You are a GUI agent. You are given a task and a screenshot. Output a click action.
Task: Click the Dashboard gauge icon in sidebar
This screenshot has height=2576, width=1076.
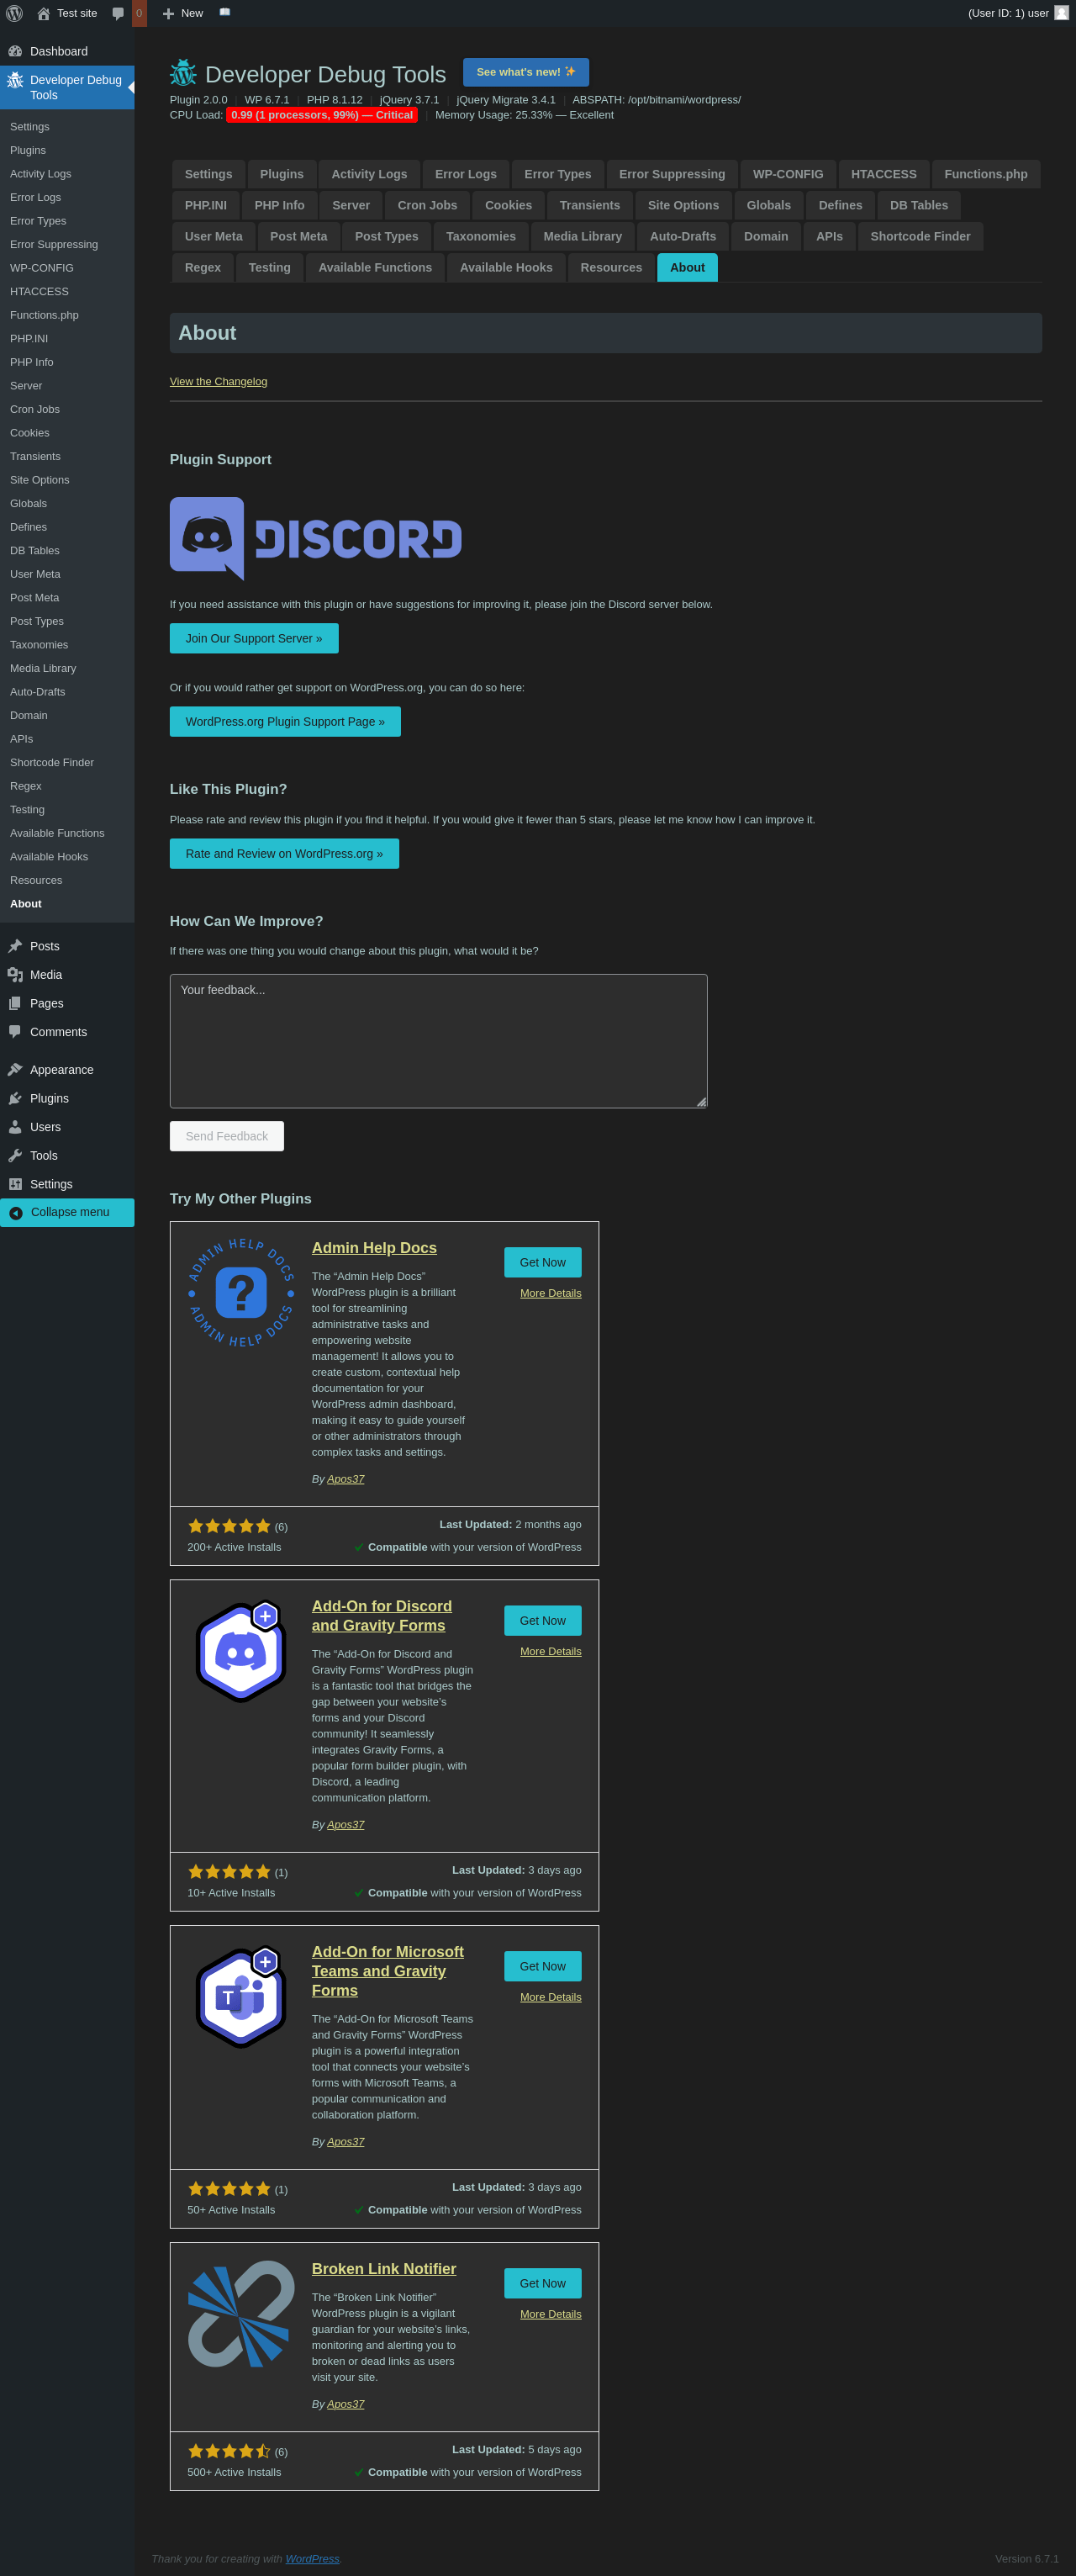[15, 51]
